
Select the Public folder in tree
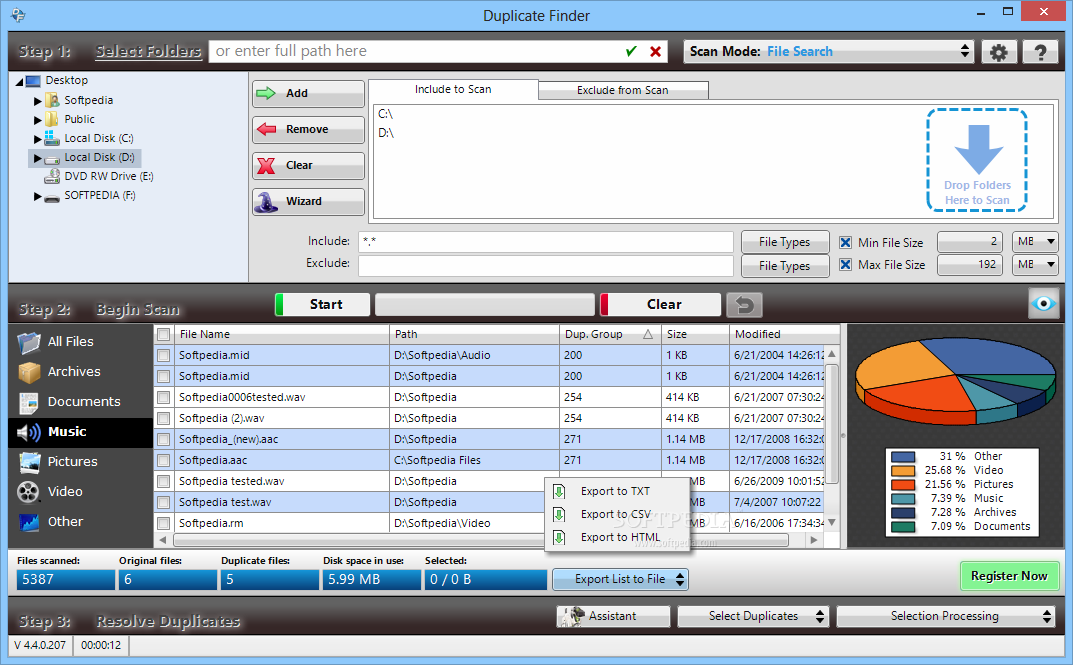[79, 119]
